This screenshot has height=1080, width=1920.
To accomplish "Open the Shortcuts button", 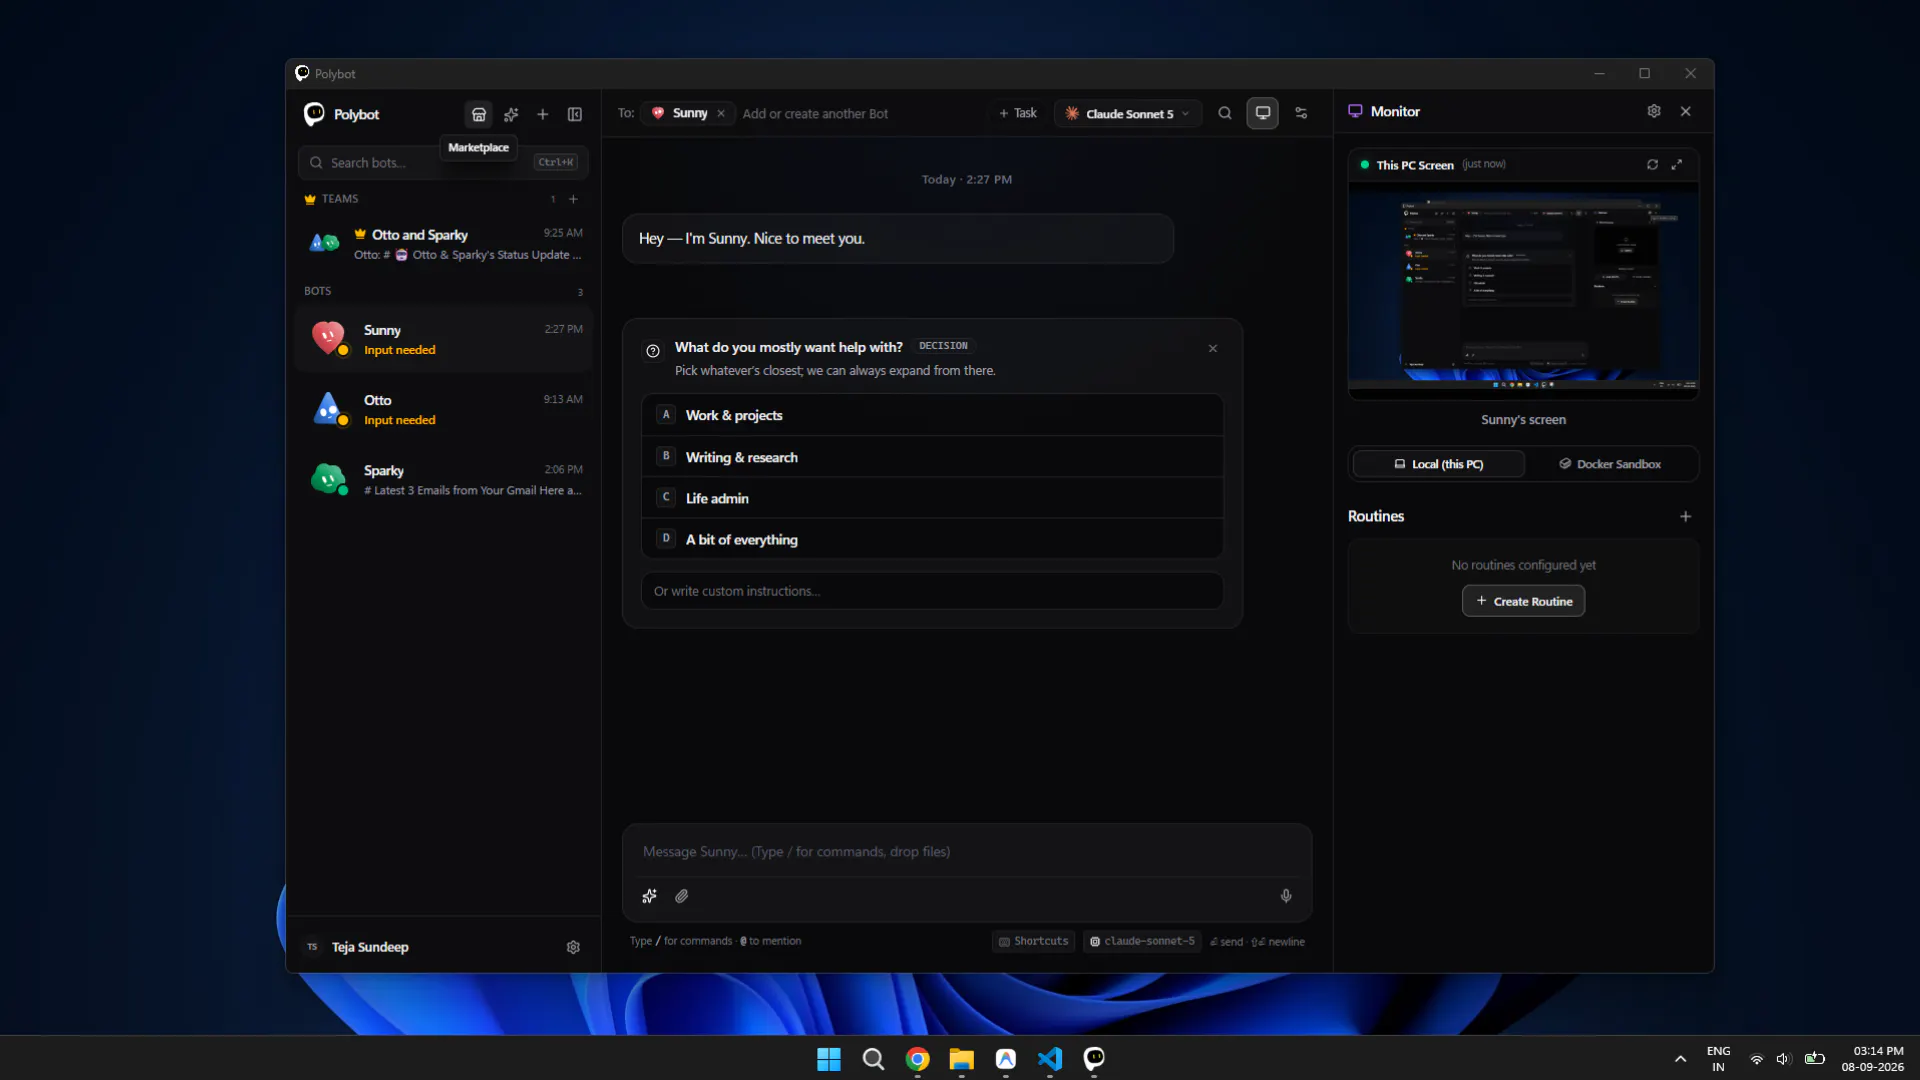I will click(1033, 941).
